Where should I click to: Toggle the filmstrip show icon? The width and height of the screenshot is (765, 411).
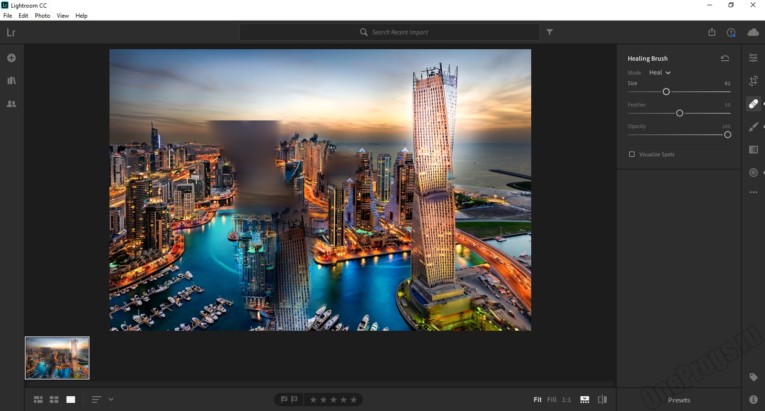pos(584,399)
